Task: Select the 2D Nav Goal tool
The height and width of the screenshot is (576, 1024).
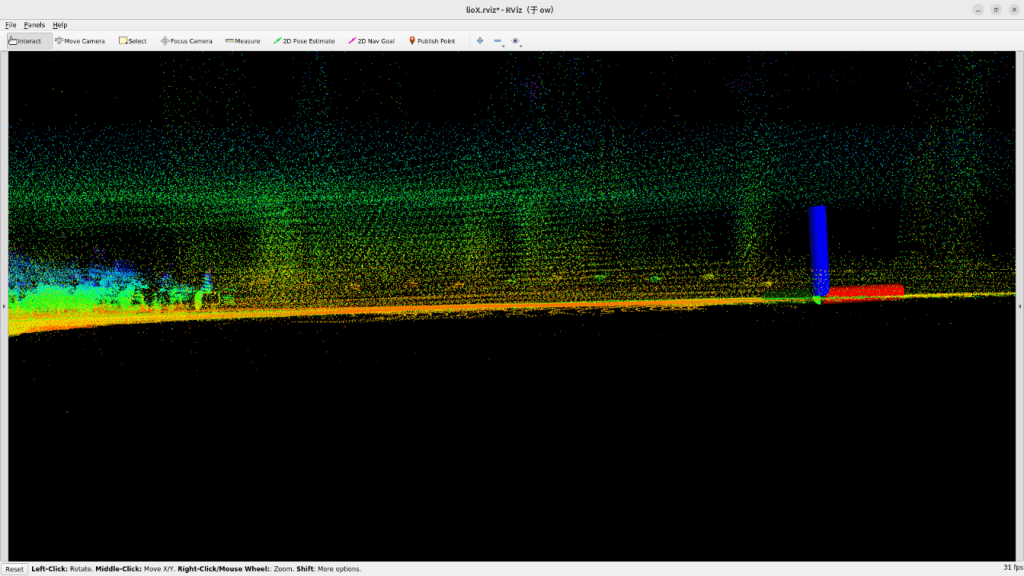Action: pyautogui.click(x=371, y=41)
